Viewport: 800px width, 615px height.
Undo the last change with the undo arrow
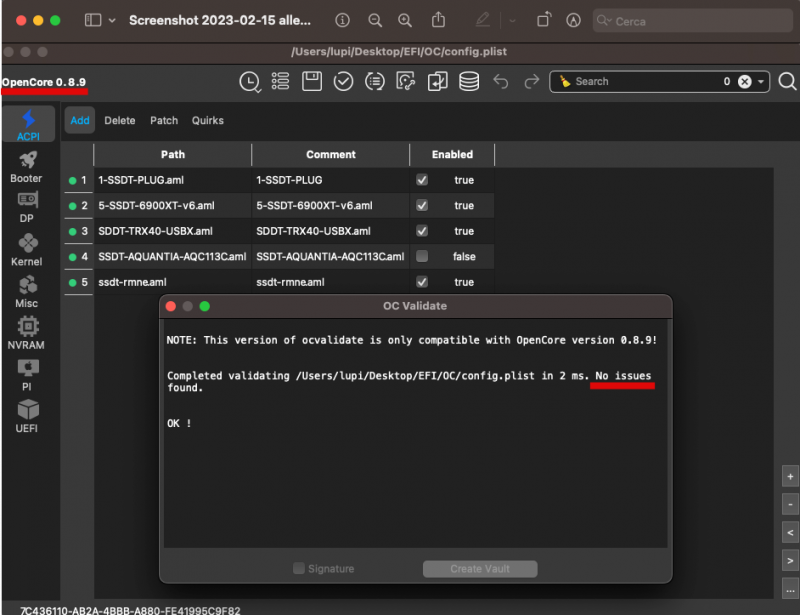point(498,81)
